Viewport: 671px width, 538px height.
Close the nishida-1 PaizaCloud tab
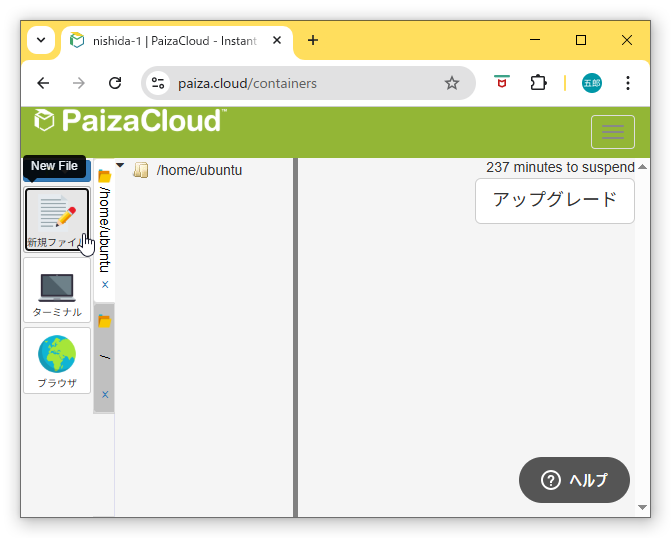277,40
